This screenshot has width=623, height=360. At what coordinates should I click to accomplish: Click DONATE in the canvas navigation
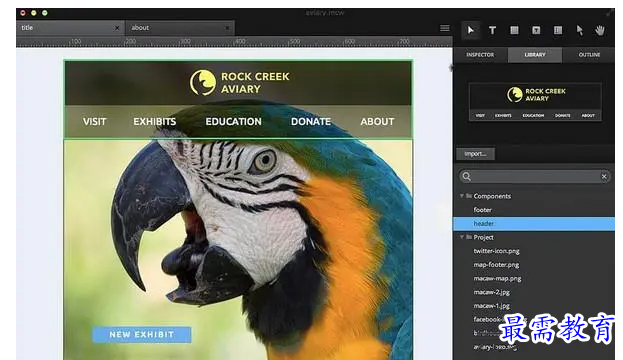point(311,122)
